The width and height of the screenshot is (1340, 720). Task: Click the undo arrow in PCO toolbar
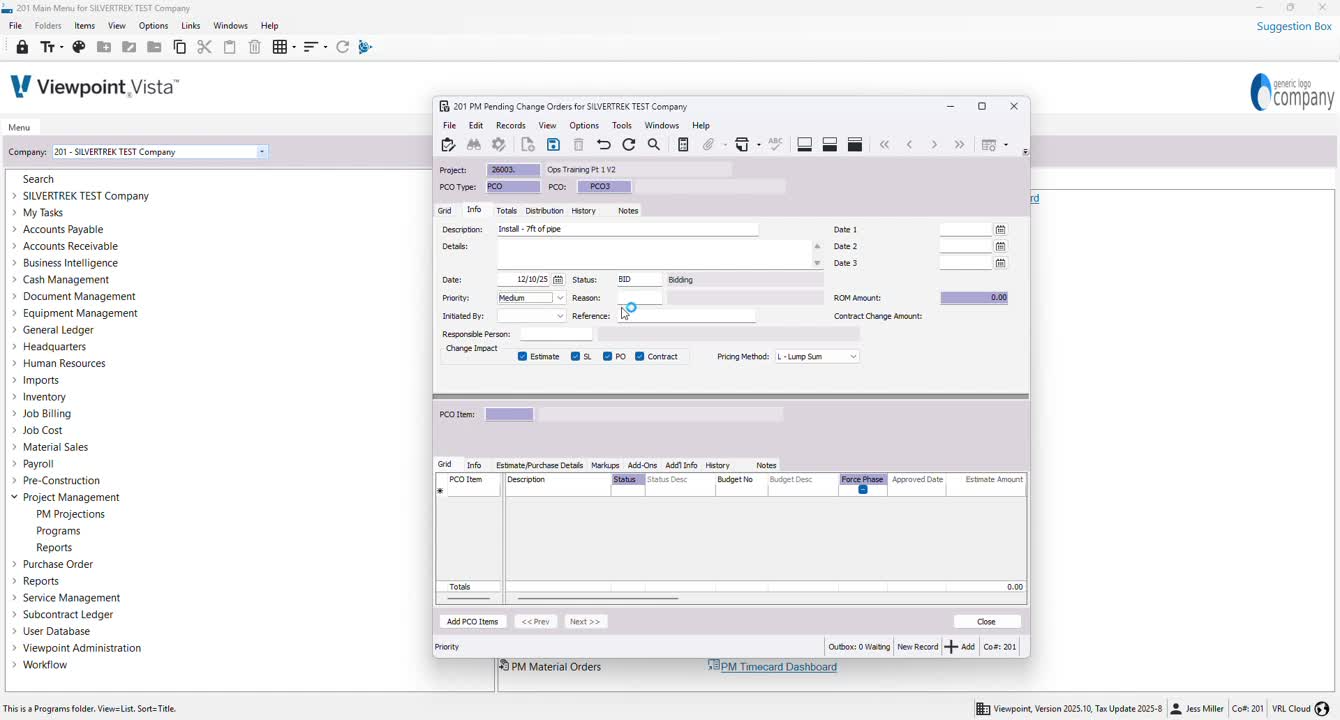coord(604,145)
